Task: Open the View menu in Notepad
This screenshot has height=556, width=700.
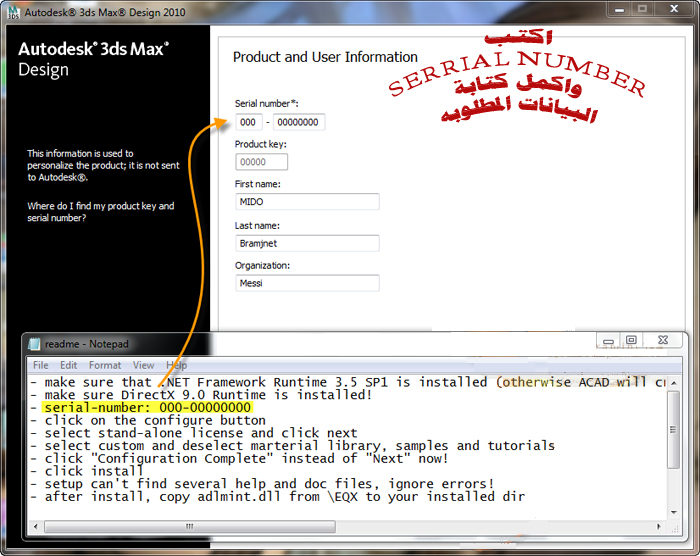Action: click(144, 365)
